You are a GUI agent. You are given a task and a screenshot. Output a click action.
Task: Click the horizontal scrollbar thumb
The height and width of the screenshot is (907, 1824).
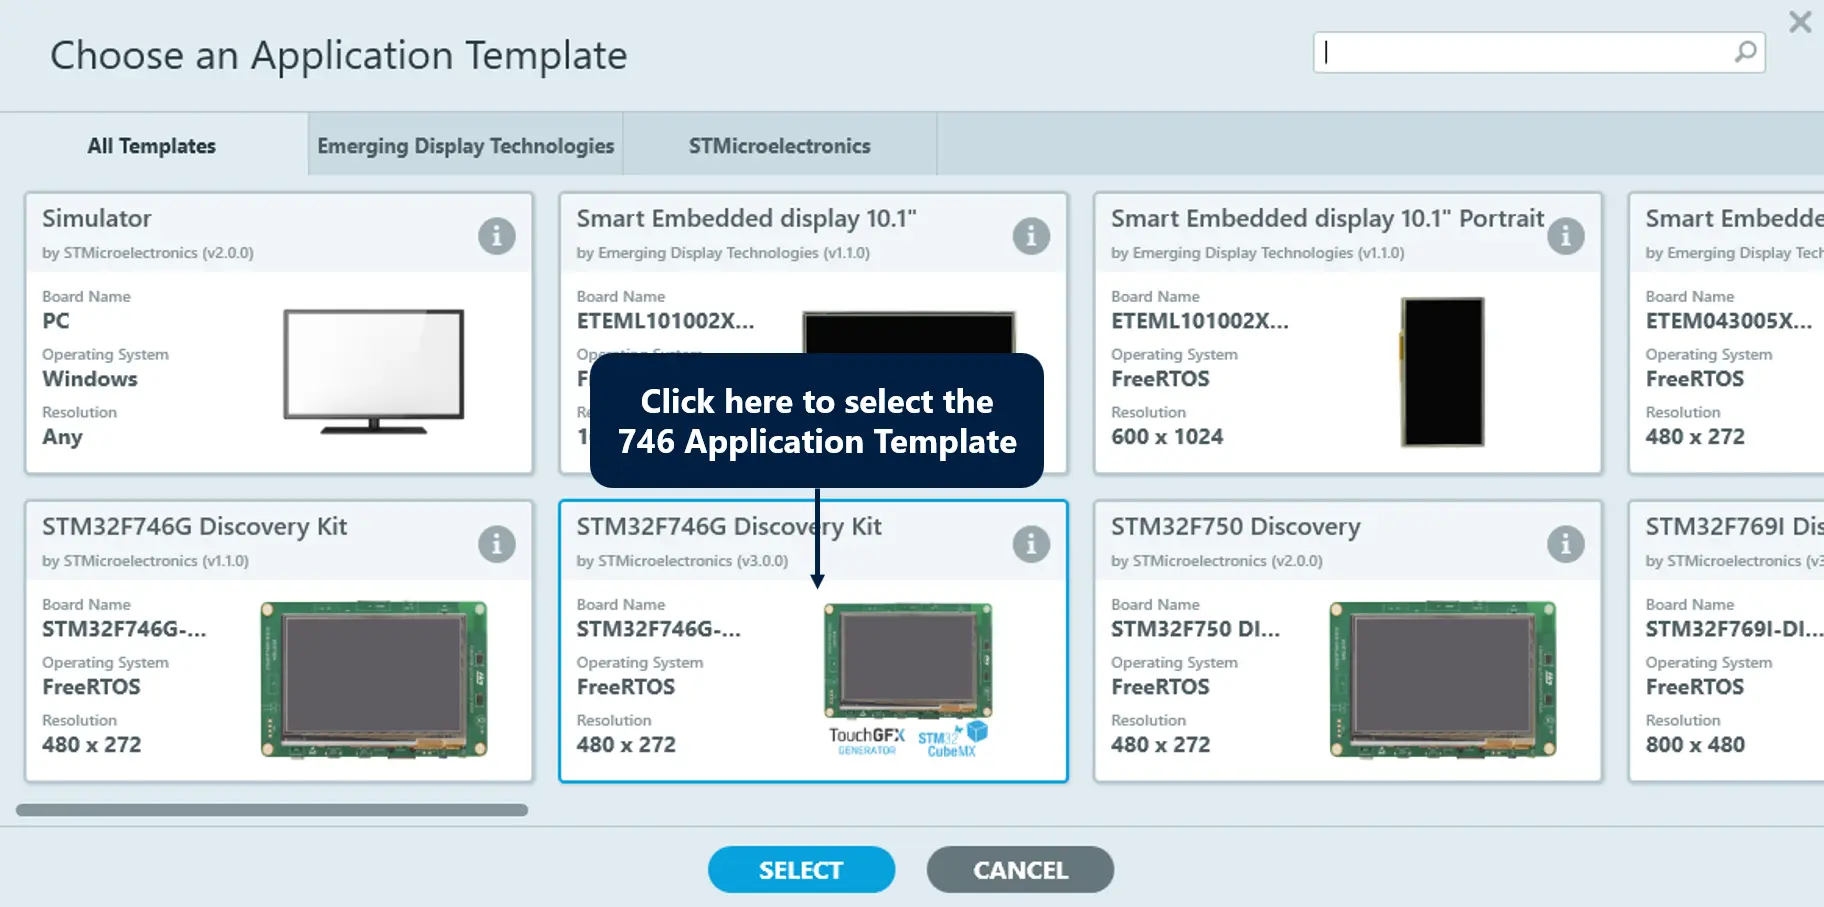click(272, 810)
